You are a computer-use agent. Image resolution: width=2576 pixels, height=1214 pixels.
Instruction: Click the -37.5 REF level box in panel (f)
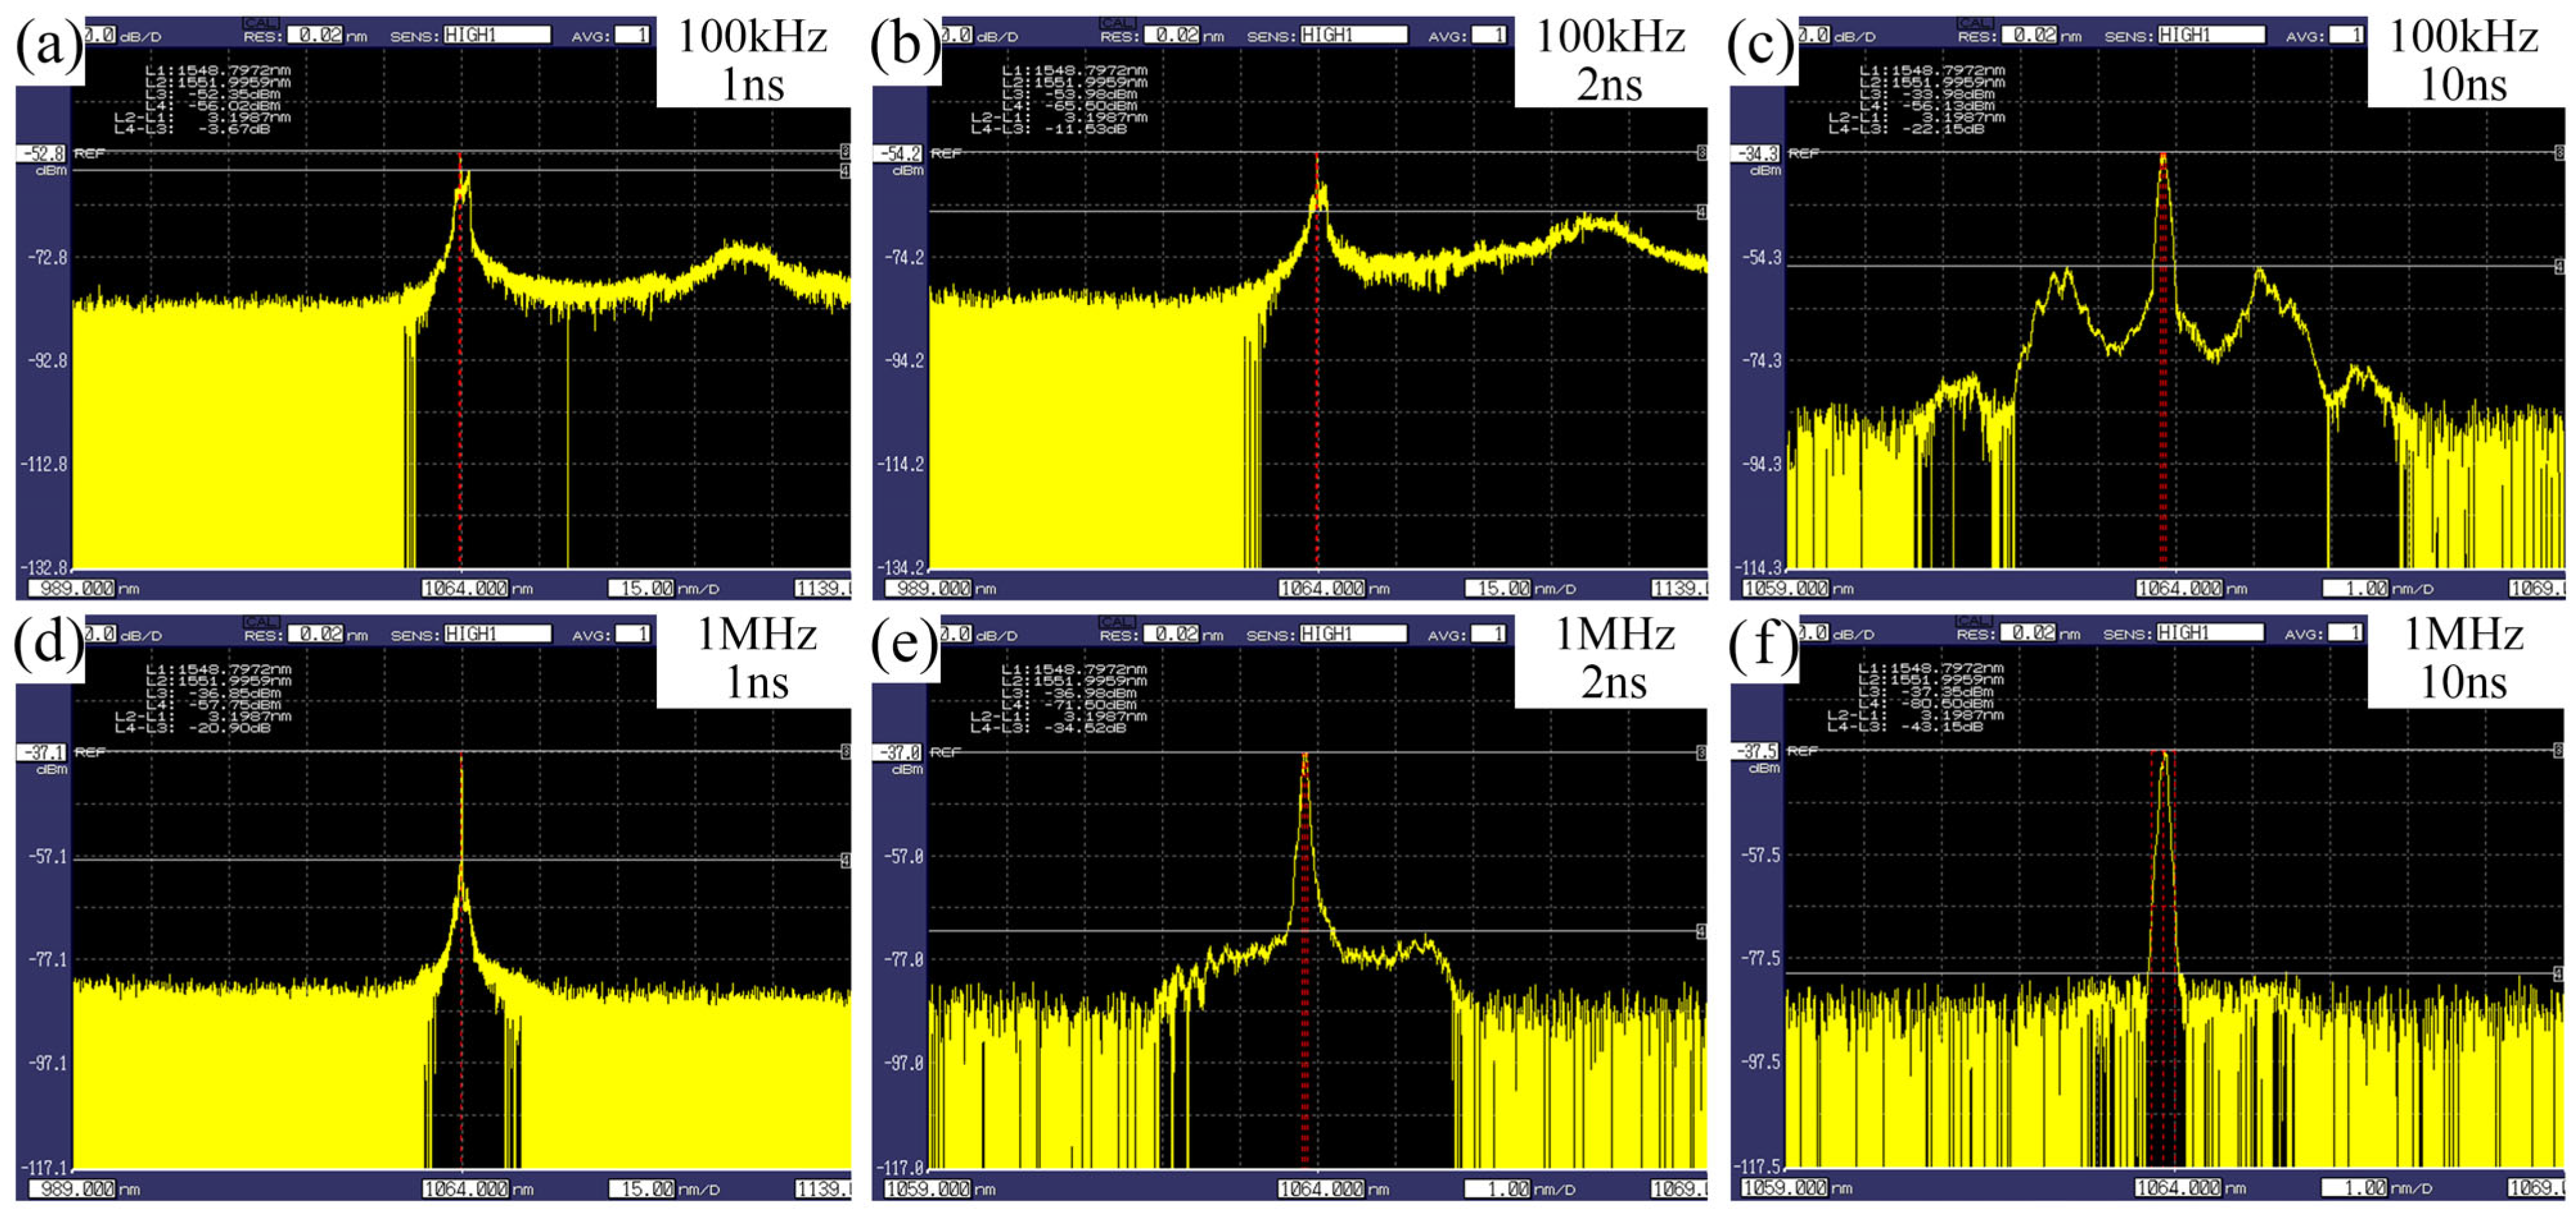click(1756, 751)
